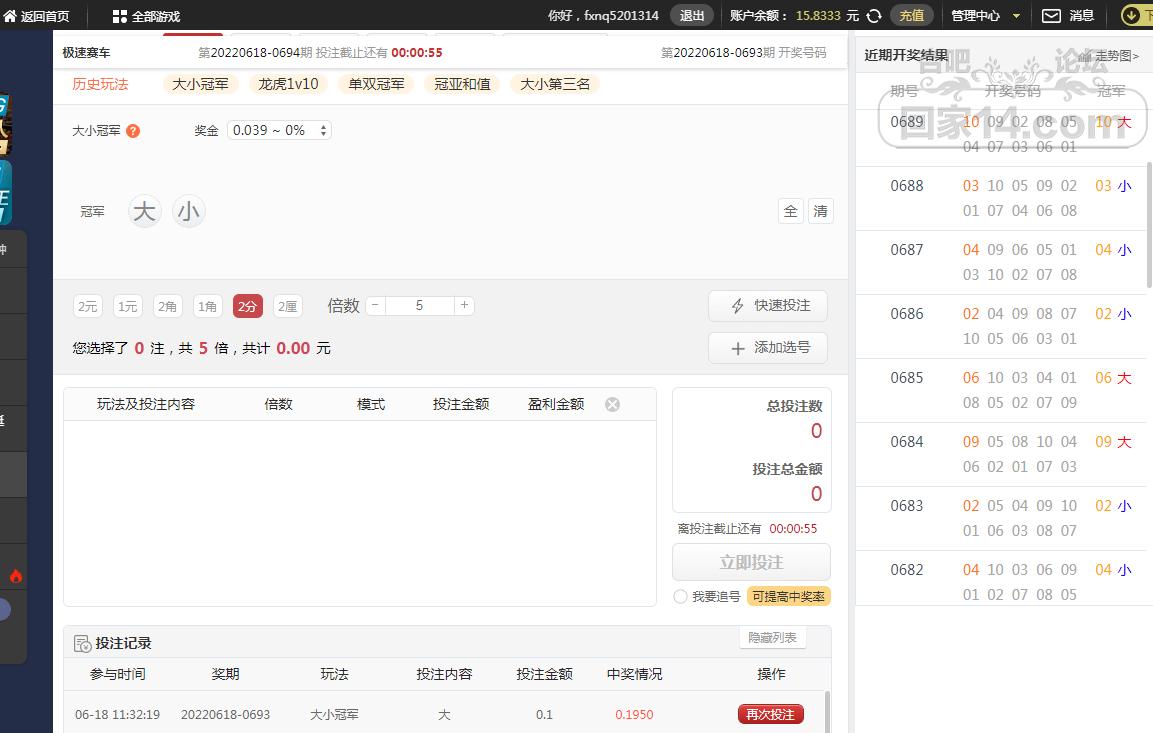The image size is (1153, 733).
Task: Click the 极速赛车 game title
Action: [86, 53]
